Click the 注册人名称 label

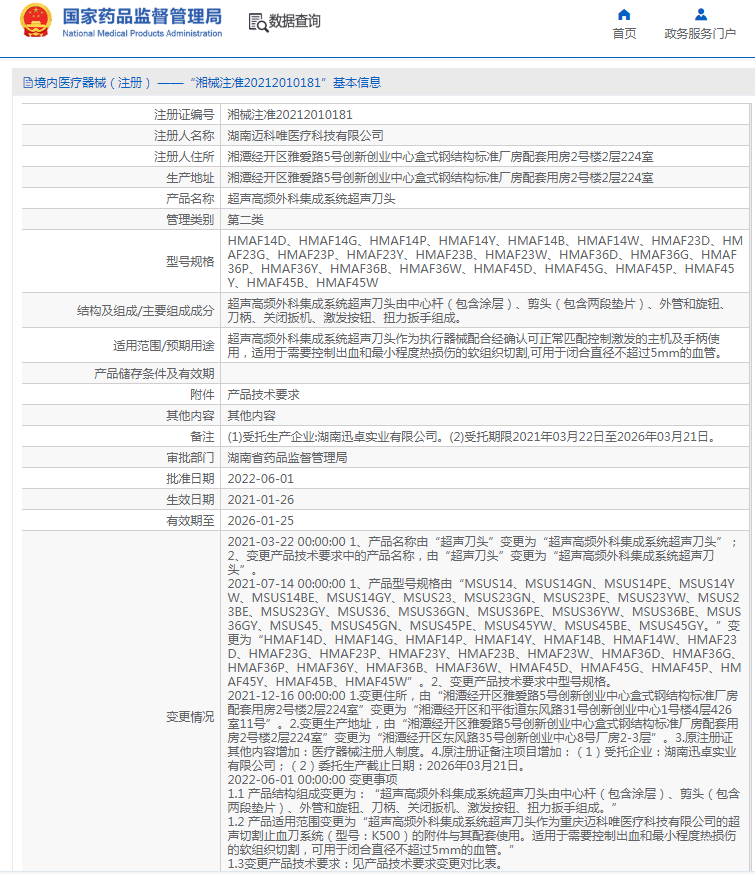pyautogui.click(x=184, y=136)
